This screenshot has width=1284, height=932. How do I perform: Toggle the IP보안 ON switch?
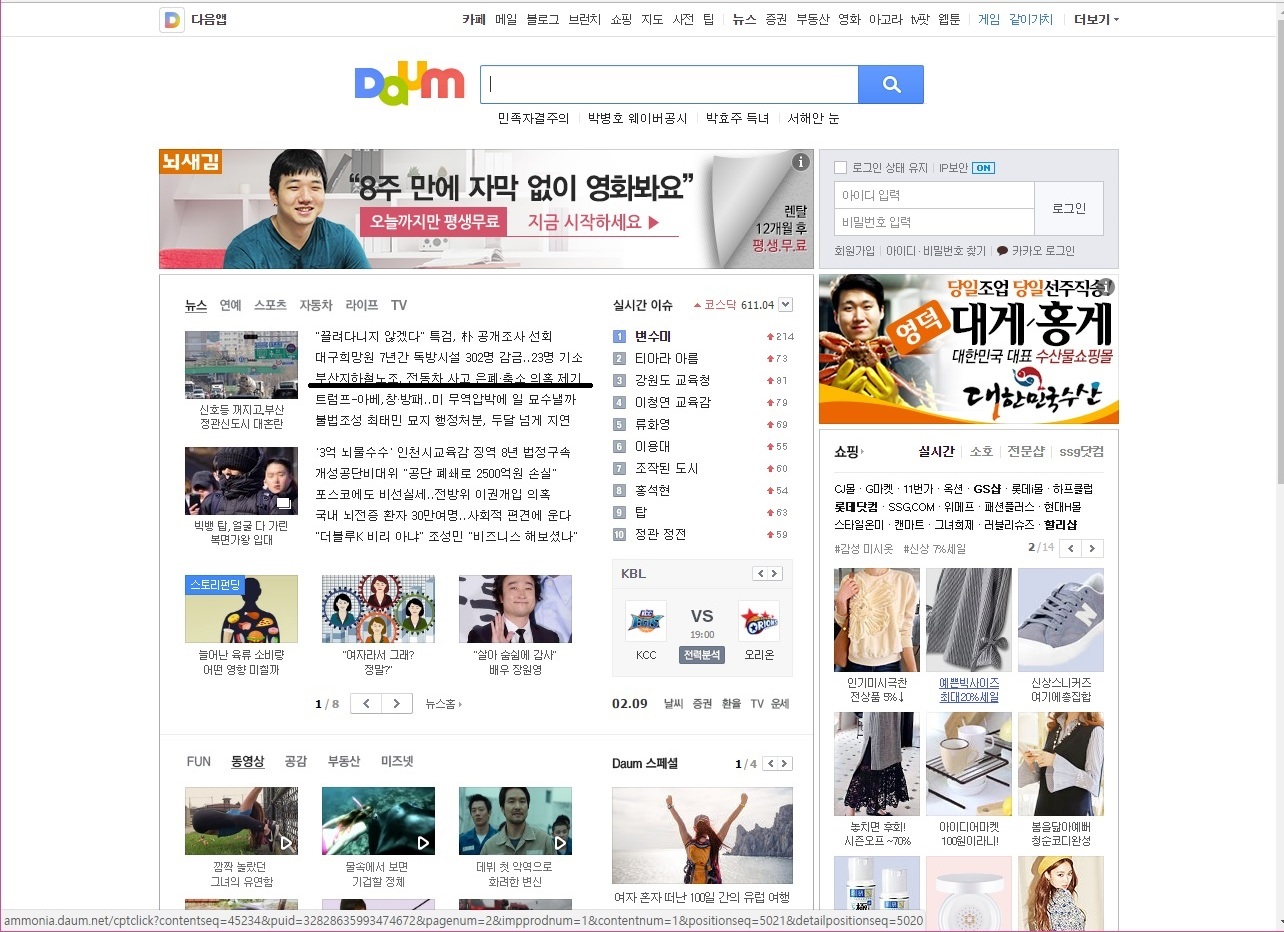pos(983,168)
